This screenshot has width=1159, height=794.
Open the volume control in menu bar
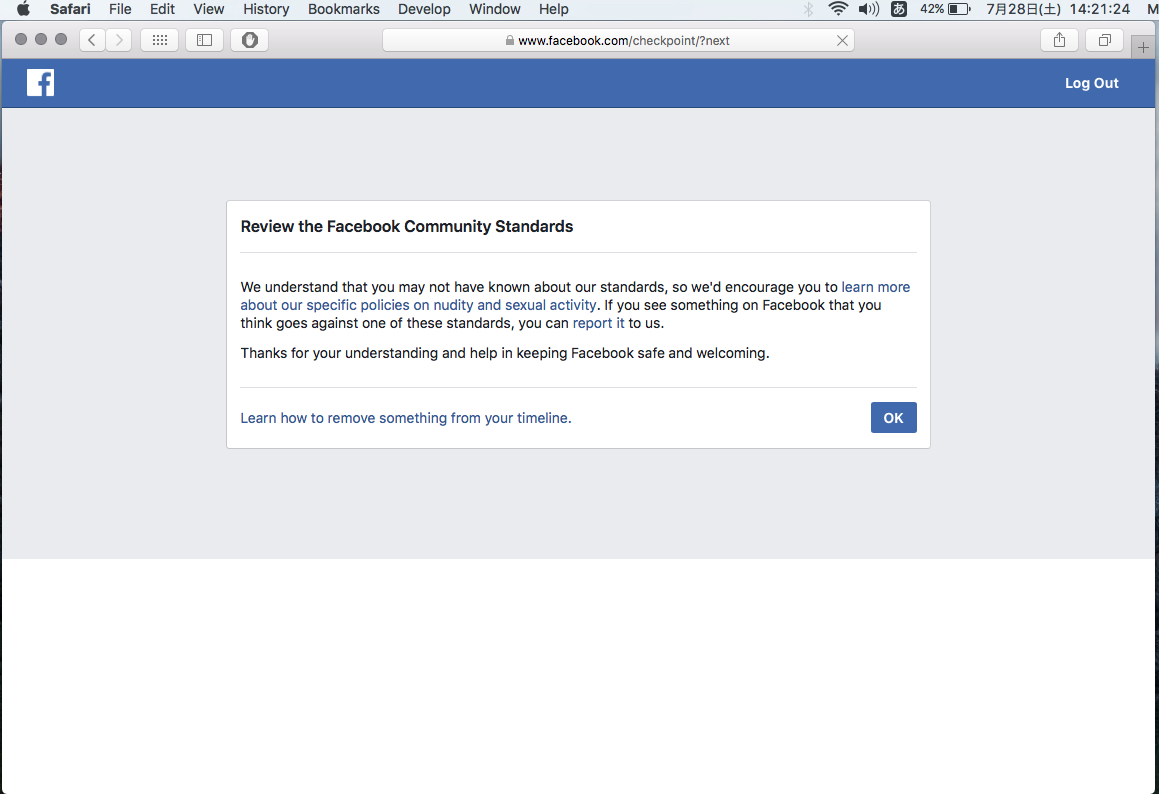pyautogui.click(x=869, y=9)
